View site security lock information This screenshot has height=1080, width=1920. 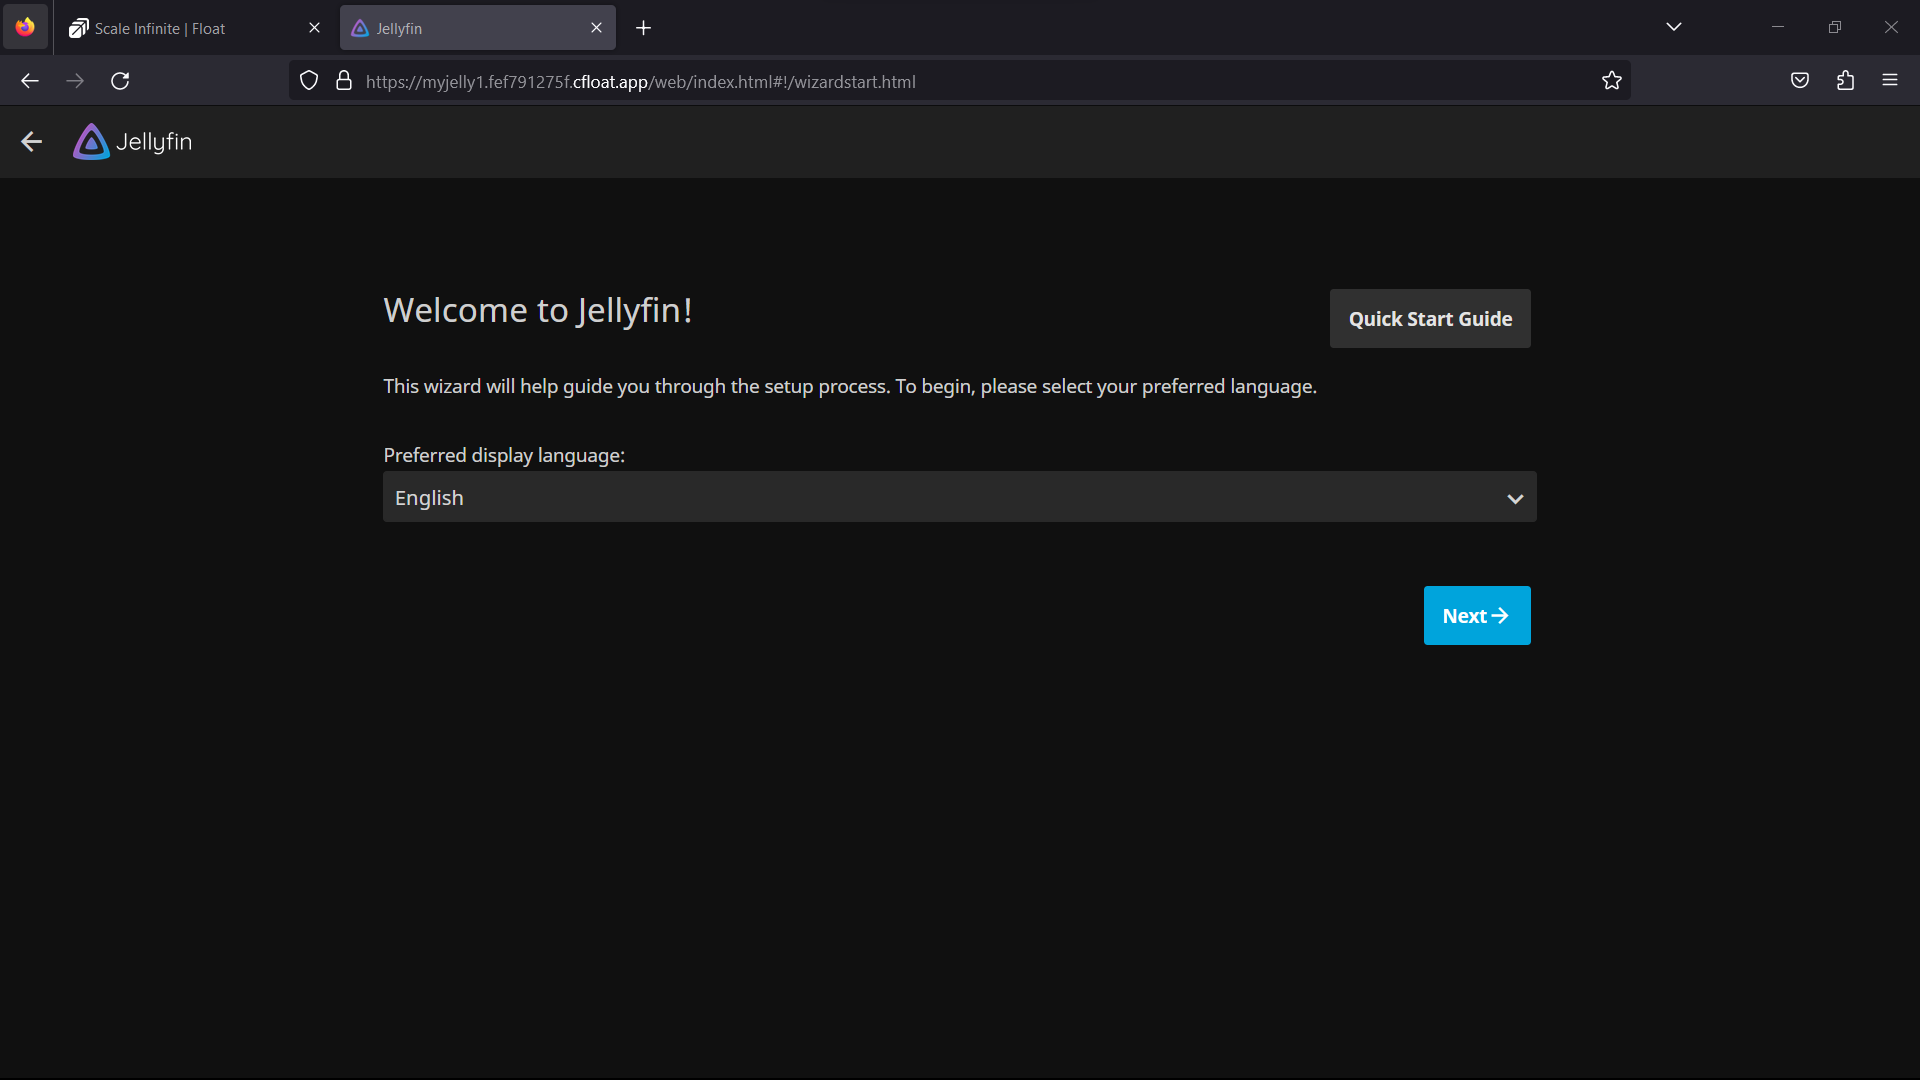[344, 81]
